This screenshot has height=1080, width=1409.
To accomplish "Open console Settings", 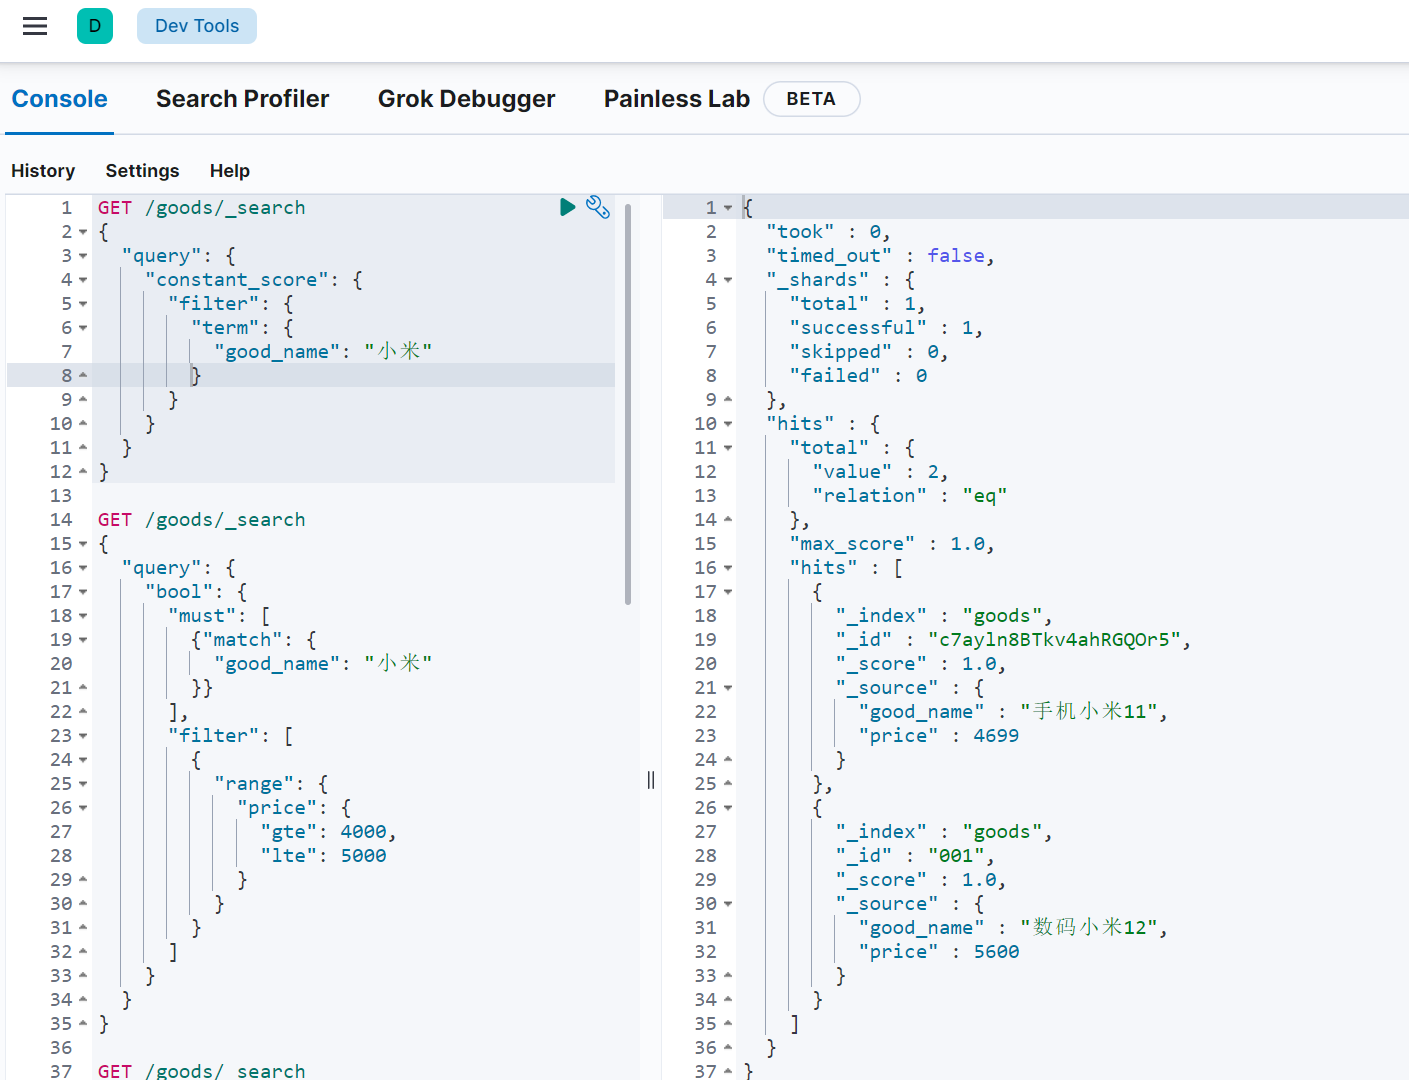I will [x=142, y=171].
